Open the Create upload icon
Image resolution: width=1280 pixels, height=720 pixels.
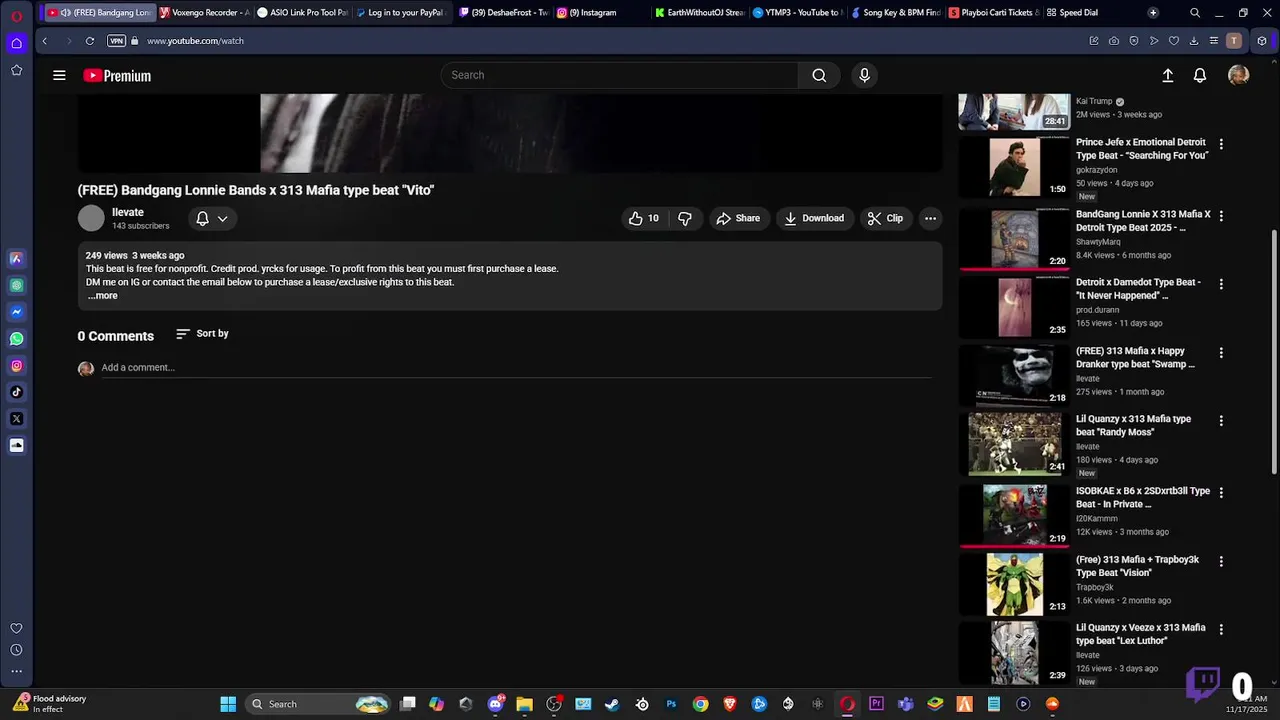(x=1167, y=75)
